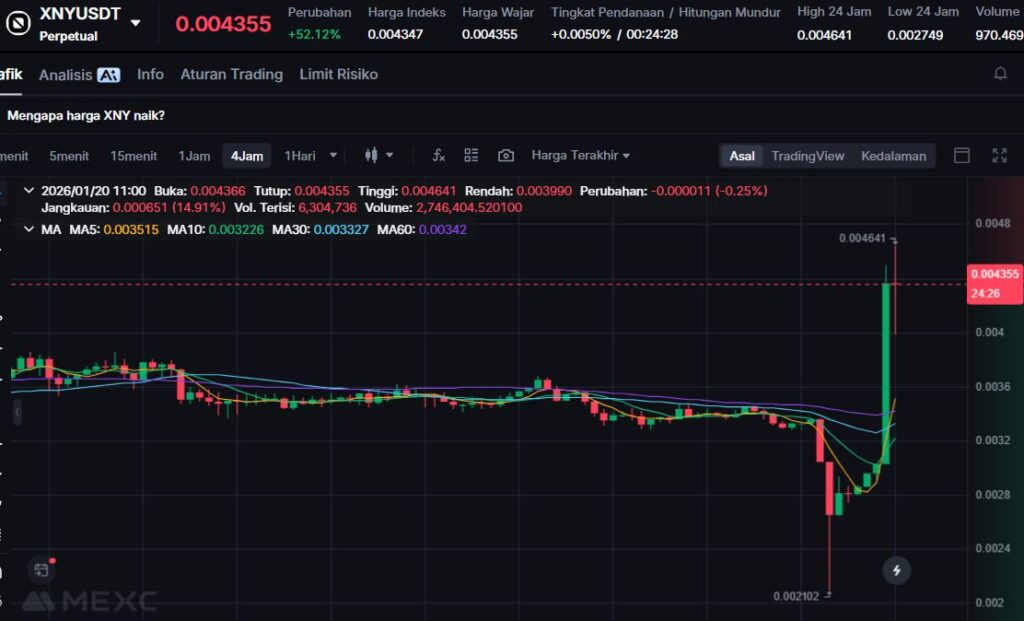Open the Aturan Trading tab
Viewport: 1024px width, 621px height.
tap(231, 74)
